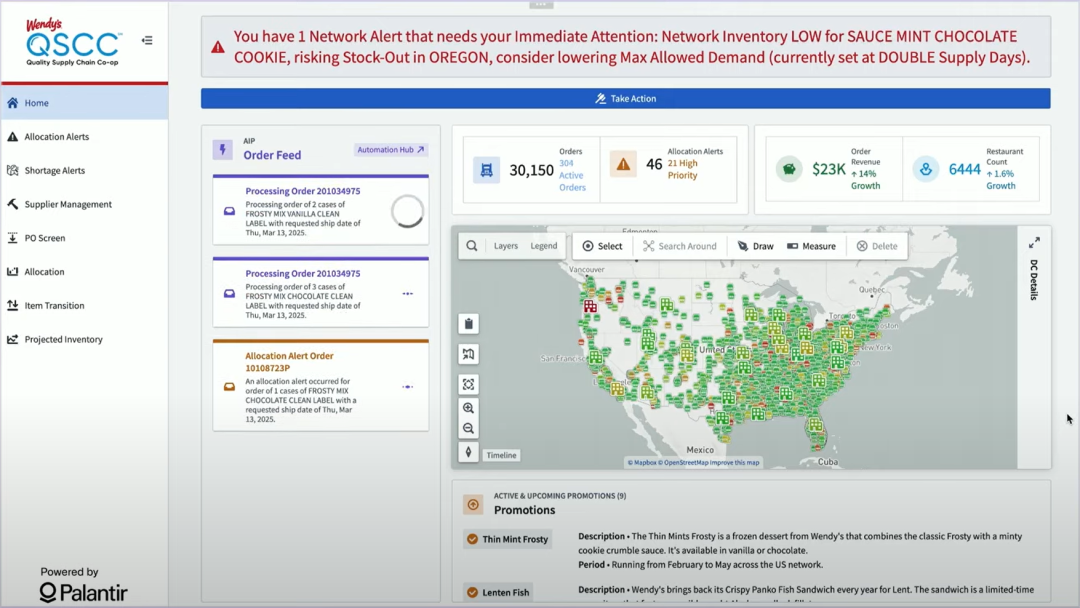Click the clipboard icon on the map
1080x608 pixels.
coord(468,324)
